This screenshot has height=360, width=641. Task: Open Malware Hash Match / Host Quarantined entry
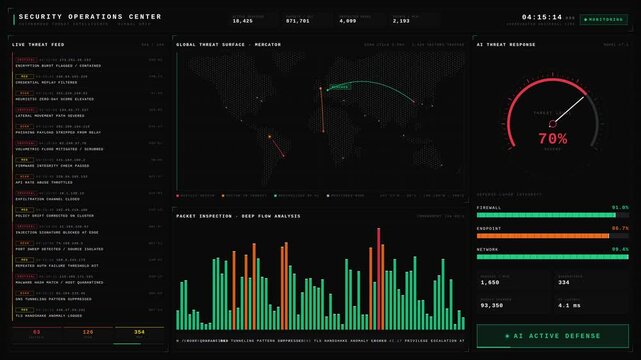pyautogui.click(x=88, y=280)
